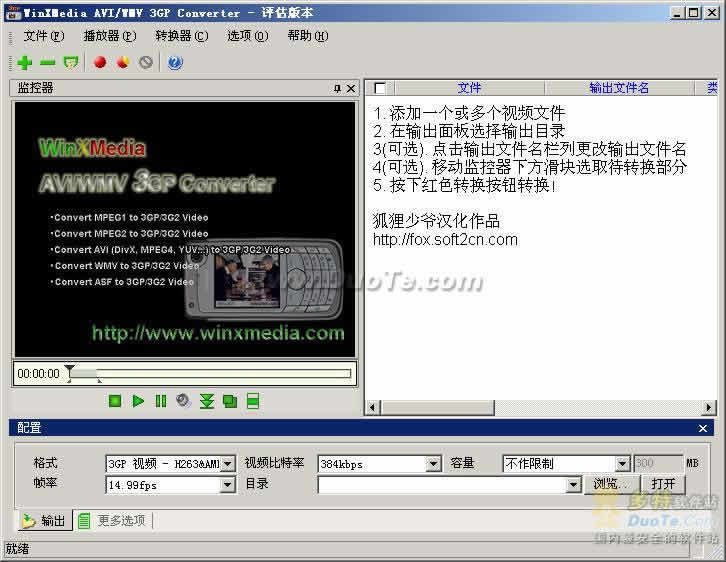Toggle the select-all checkbox in file list header
This screenshot has height=562, width=726.
[x=380, y=88]
